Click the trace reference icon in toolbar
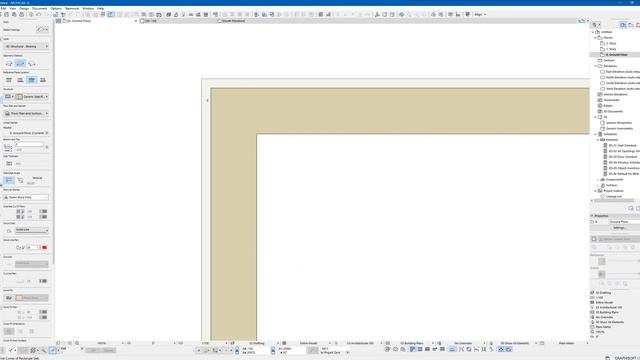This screenshot has width=640, height=360. pyautogui.click(x=111, y=14)
